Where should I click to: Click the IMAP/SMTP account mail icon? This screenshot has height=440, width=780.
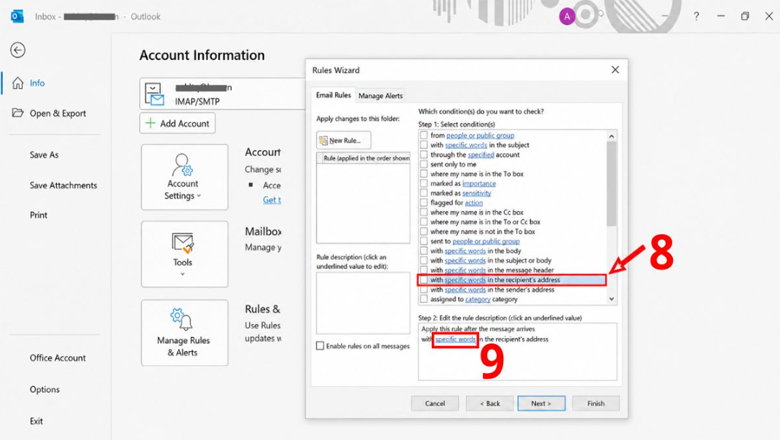point(154,94)
